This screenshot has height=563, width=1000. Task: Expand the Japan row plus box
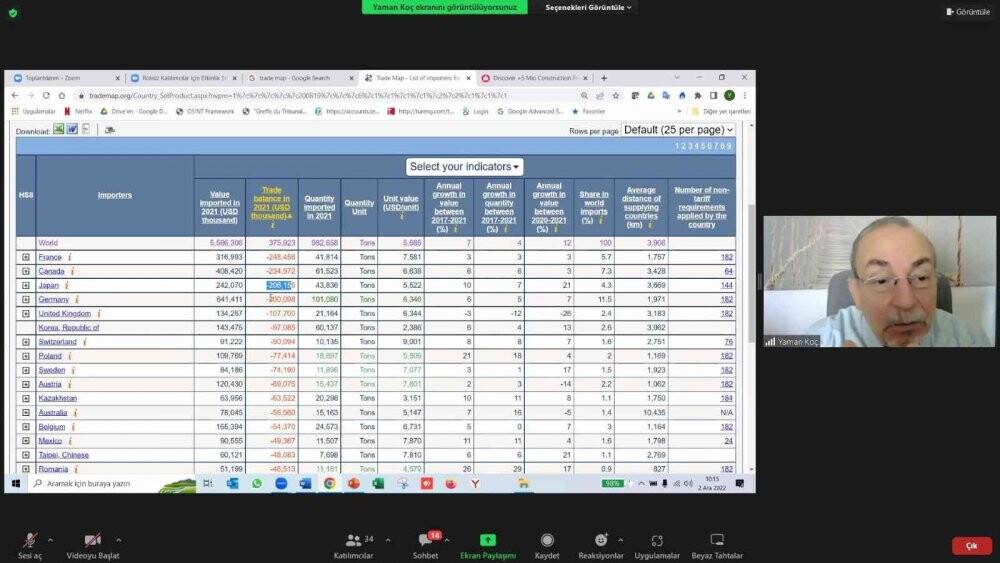[x=26, y=285]
